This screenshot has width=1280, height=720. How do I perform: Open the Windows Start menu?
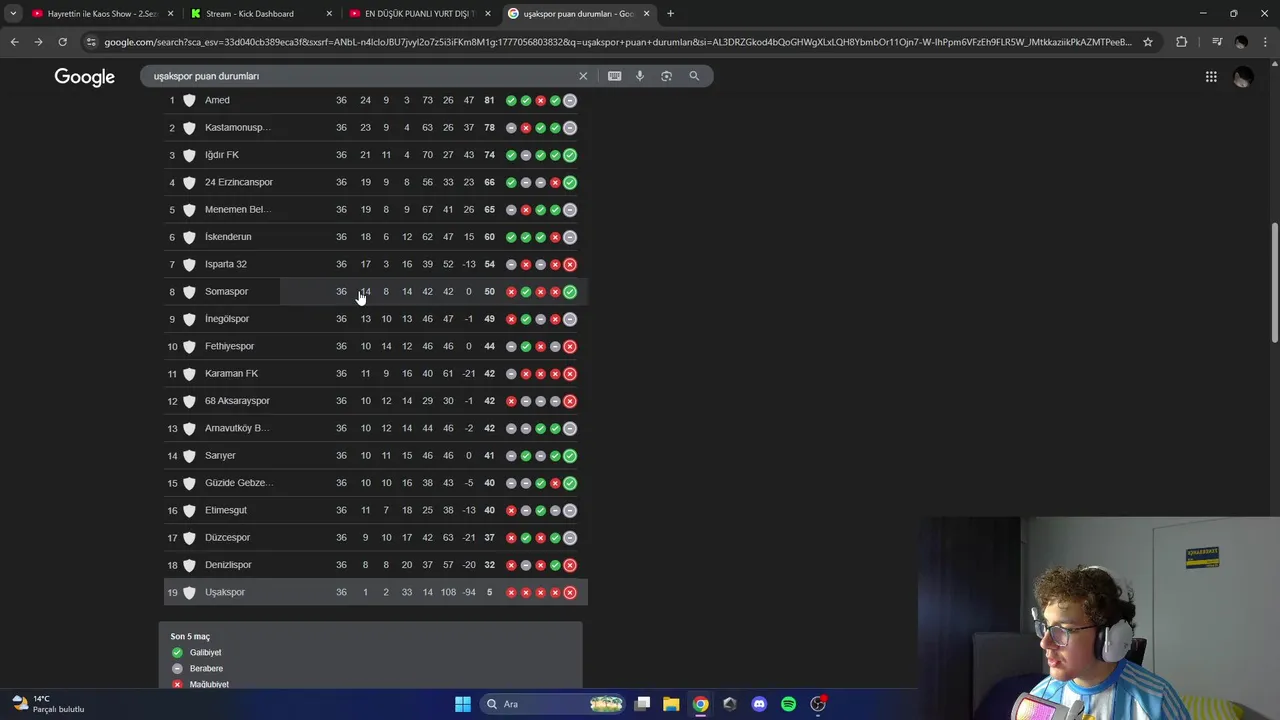tap(463, 704)
